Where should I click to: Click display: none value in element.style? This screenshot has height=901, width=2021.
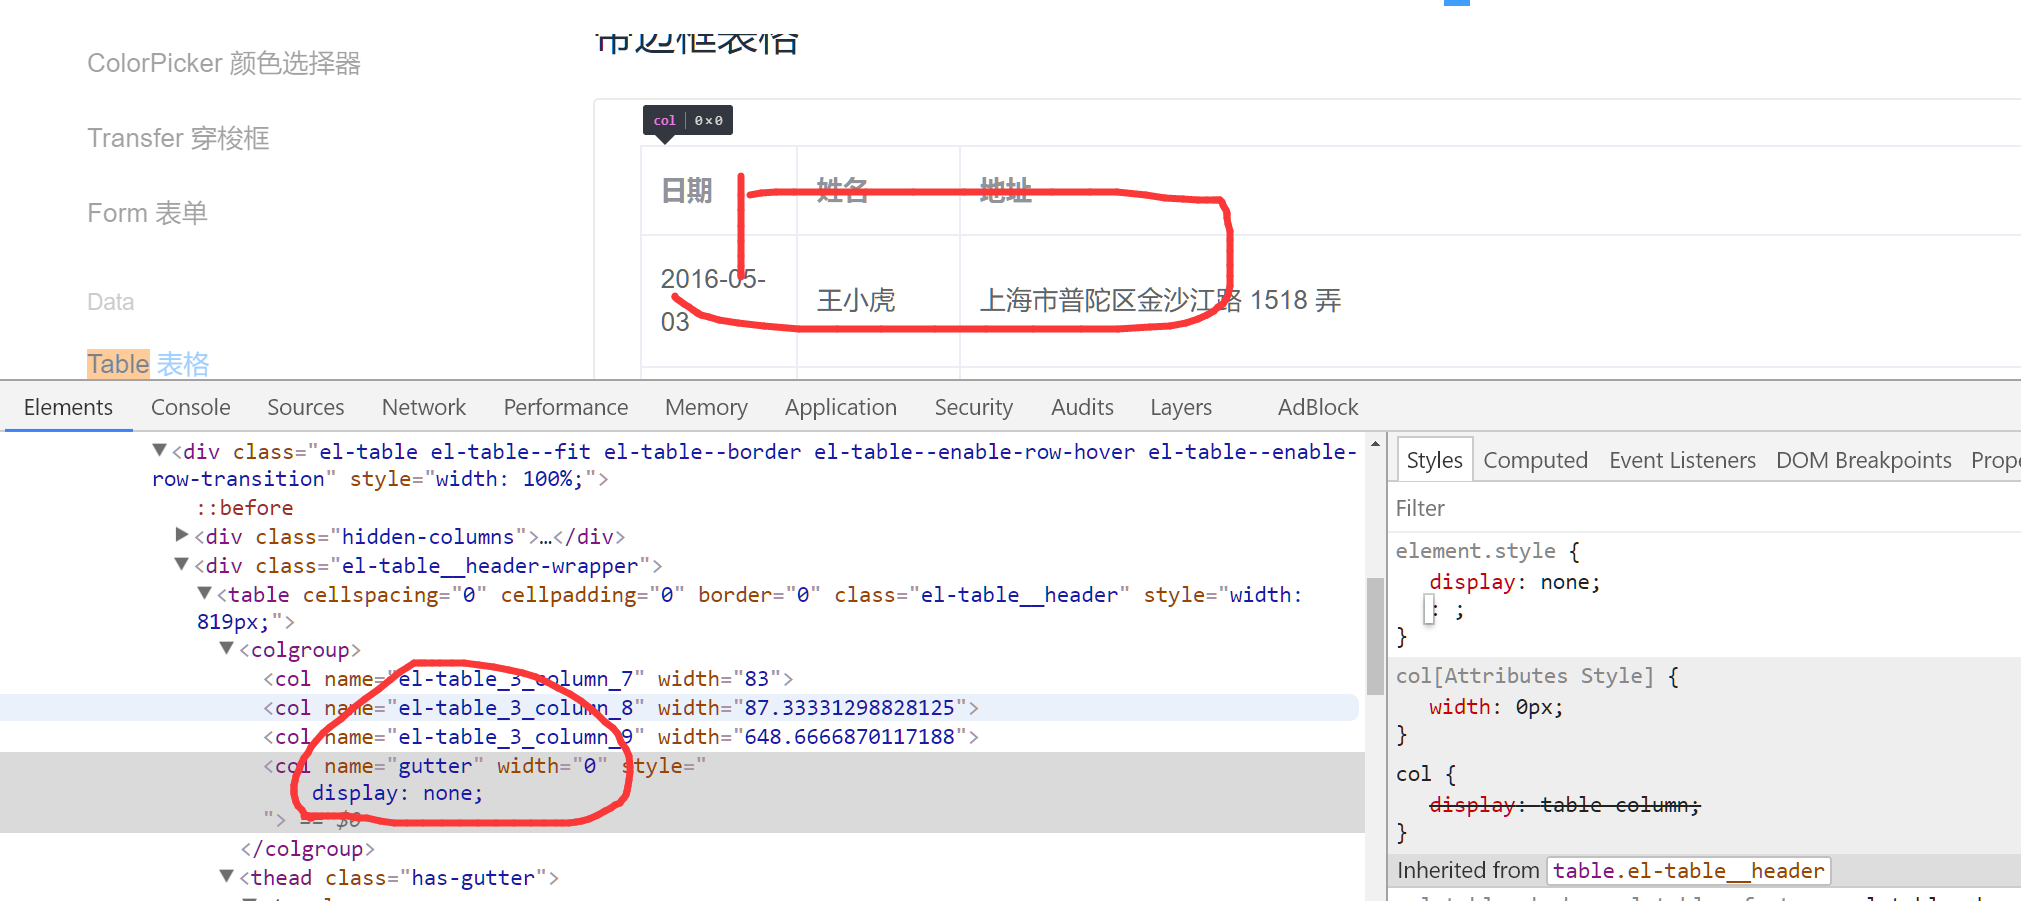click(1570, 582)
